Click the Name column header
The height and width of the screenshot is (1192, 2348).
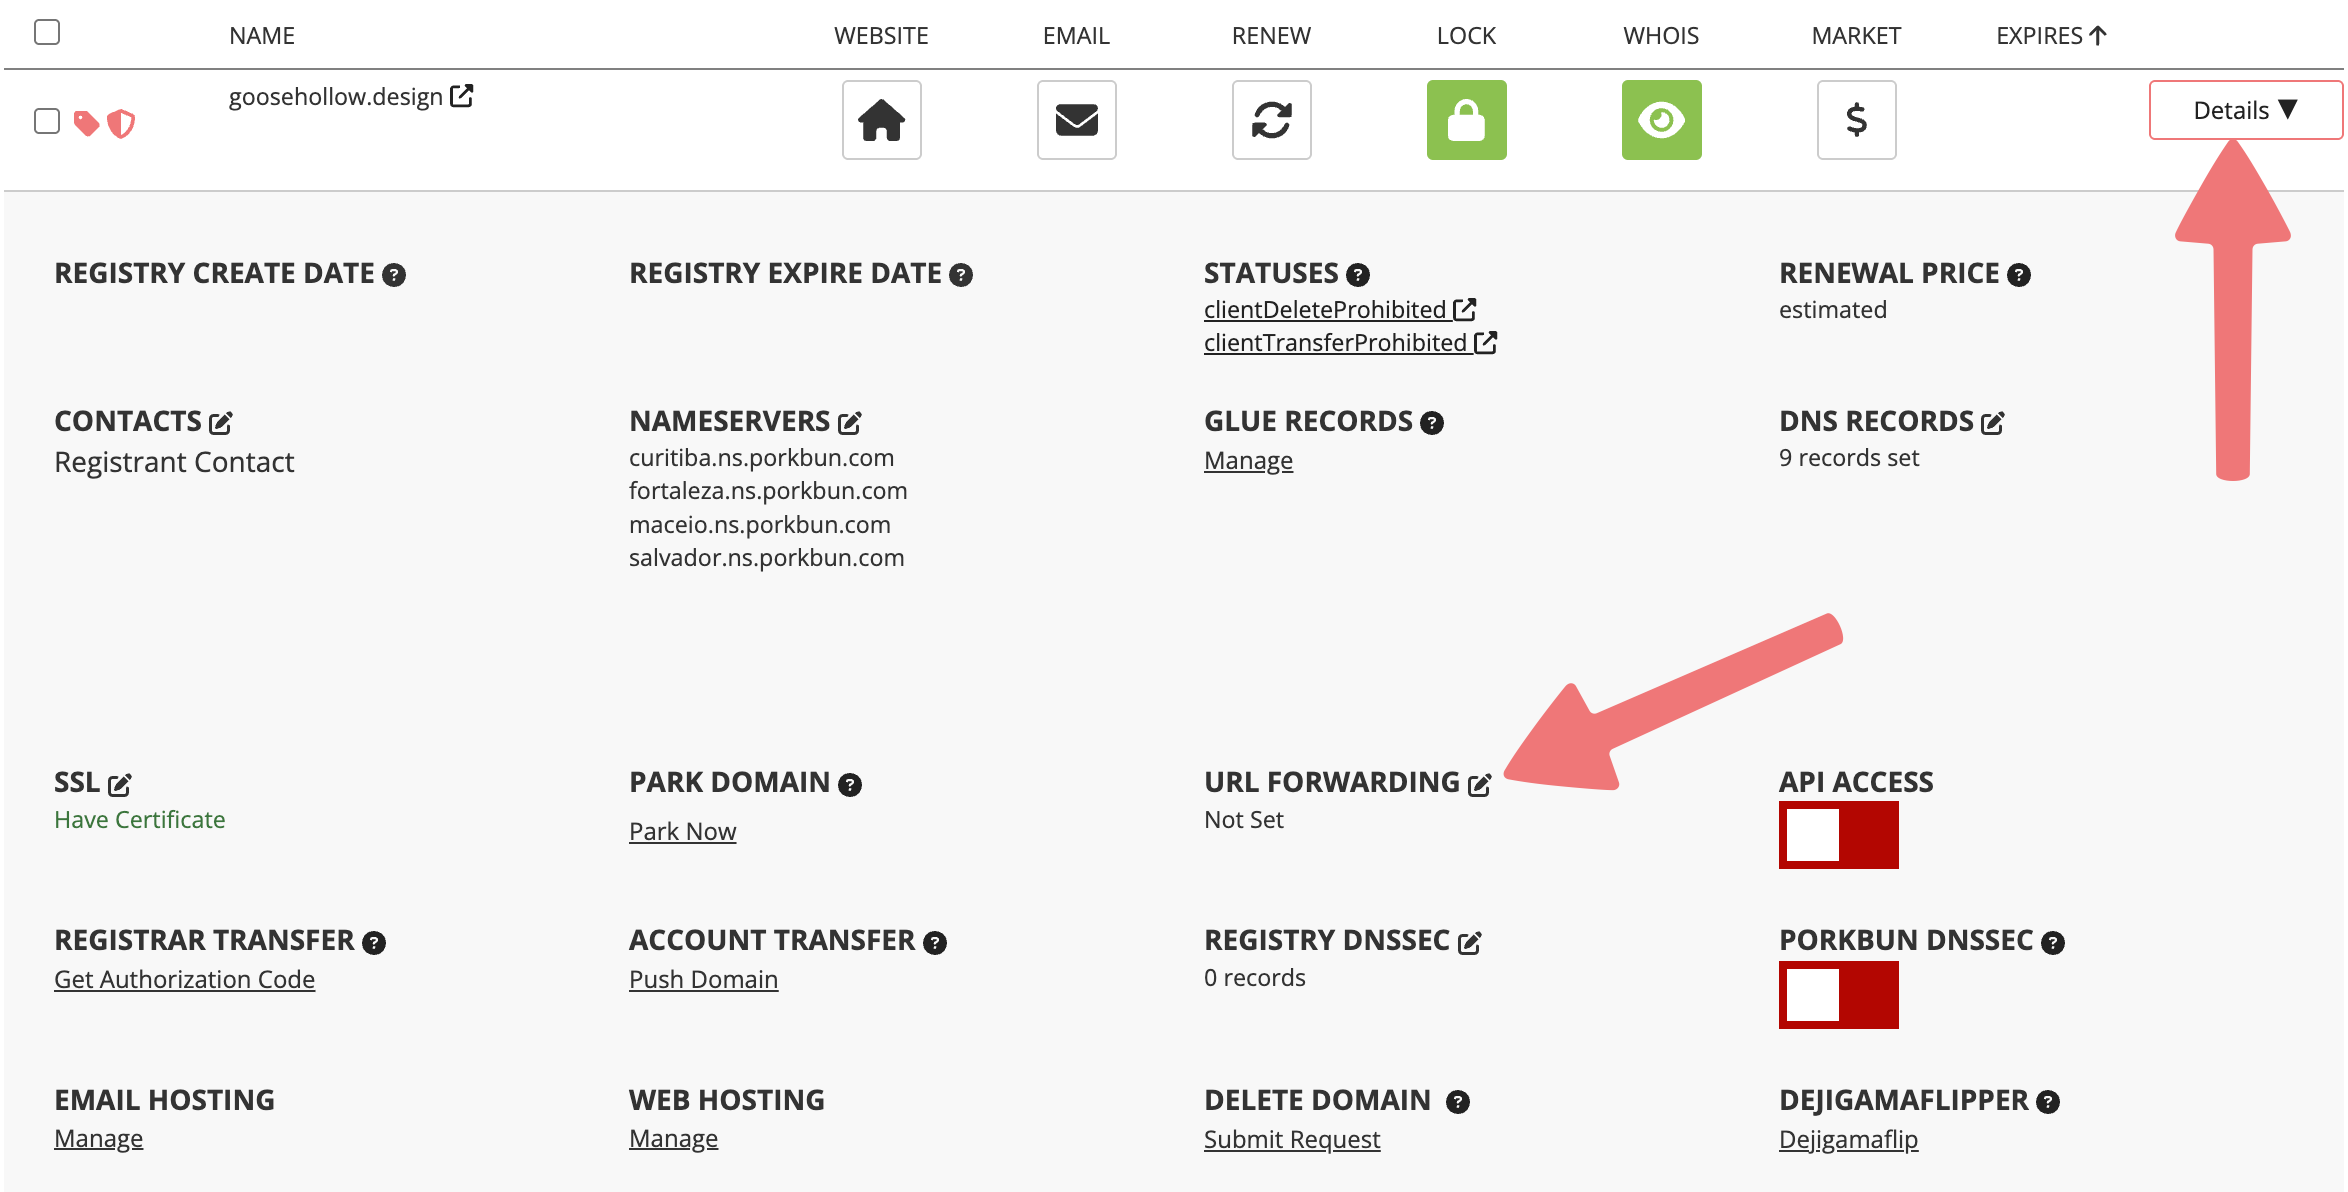click(261, 36)
